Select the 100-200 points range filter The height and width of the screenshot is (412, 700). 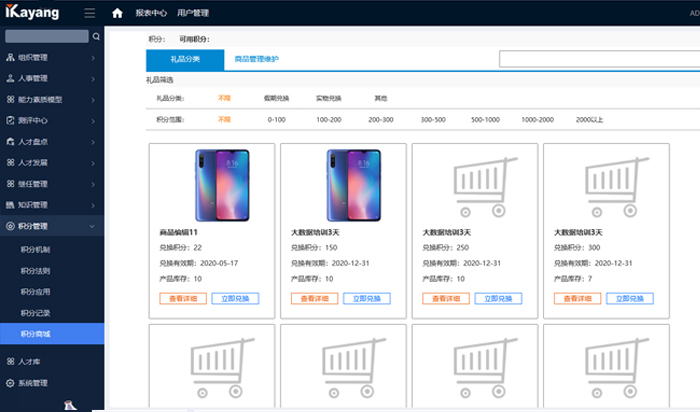[x=329, y=119]
